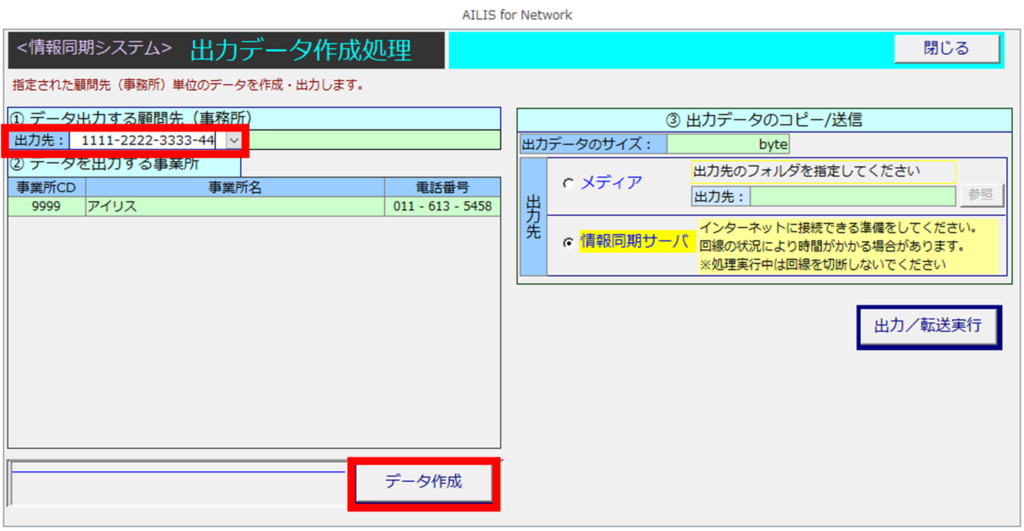This screenshot has width=1024, height=531.
Task: Select the アイリス office row
Action: click(235, 206)
